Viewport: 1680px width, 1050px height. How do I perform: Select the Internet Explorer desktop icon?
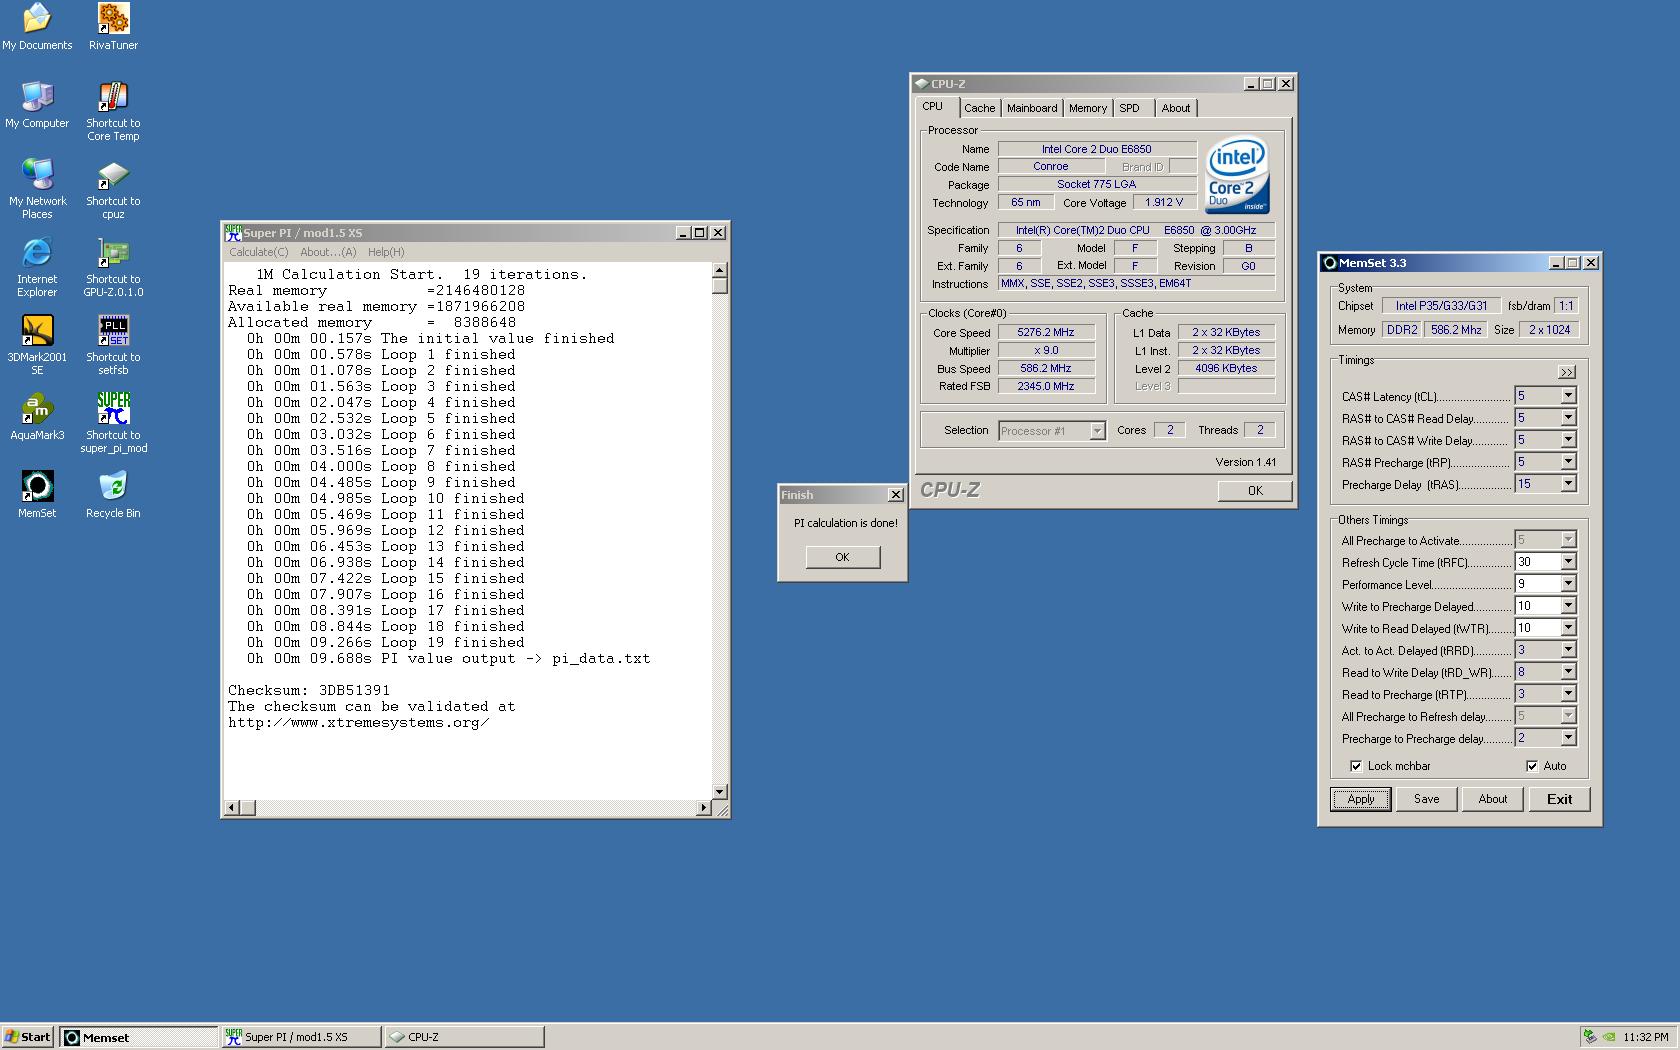point(37,267)
